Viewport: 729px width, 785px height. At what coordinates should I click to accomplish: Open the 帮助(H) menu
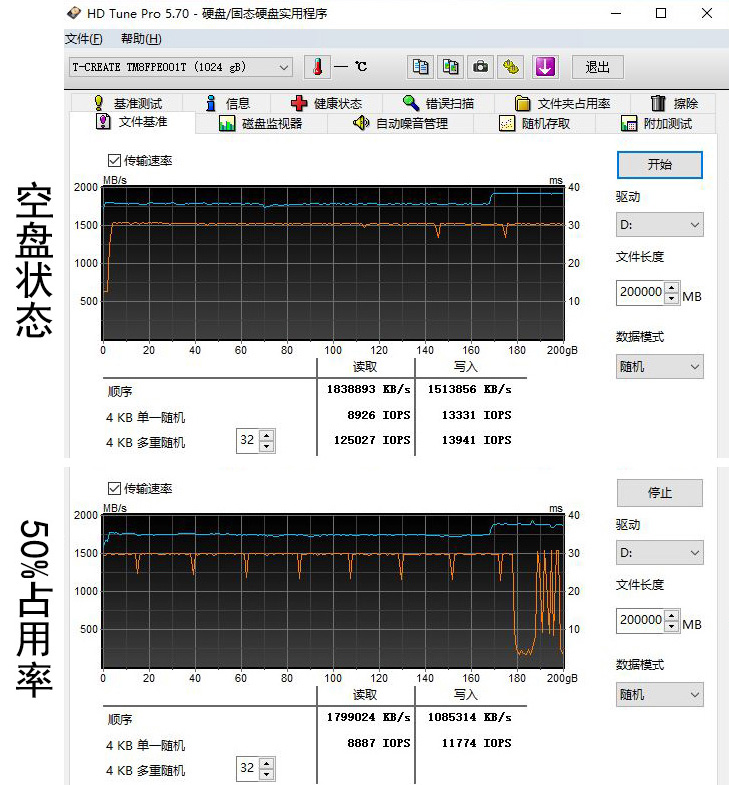pyautogui.click(x=141, y=39)
